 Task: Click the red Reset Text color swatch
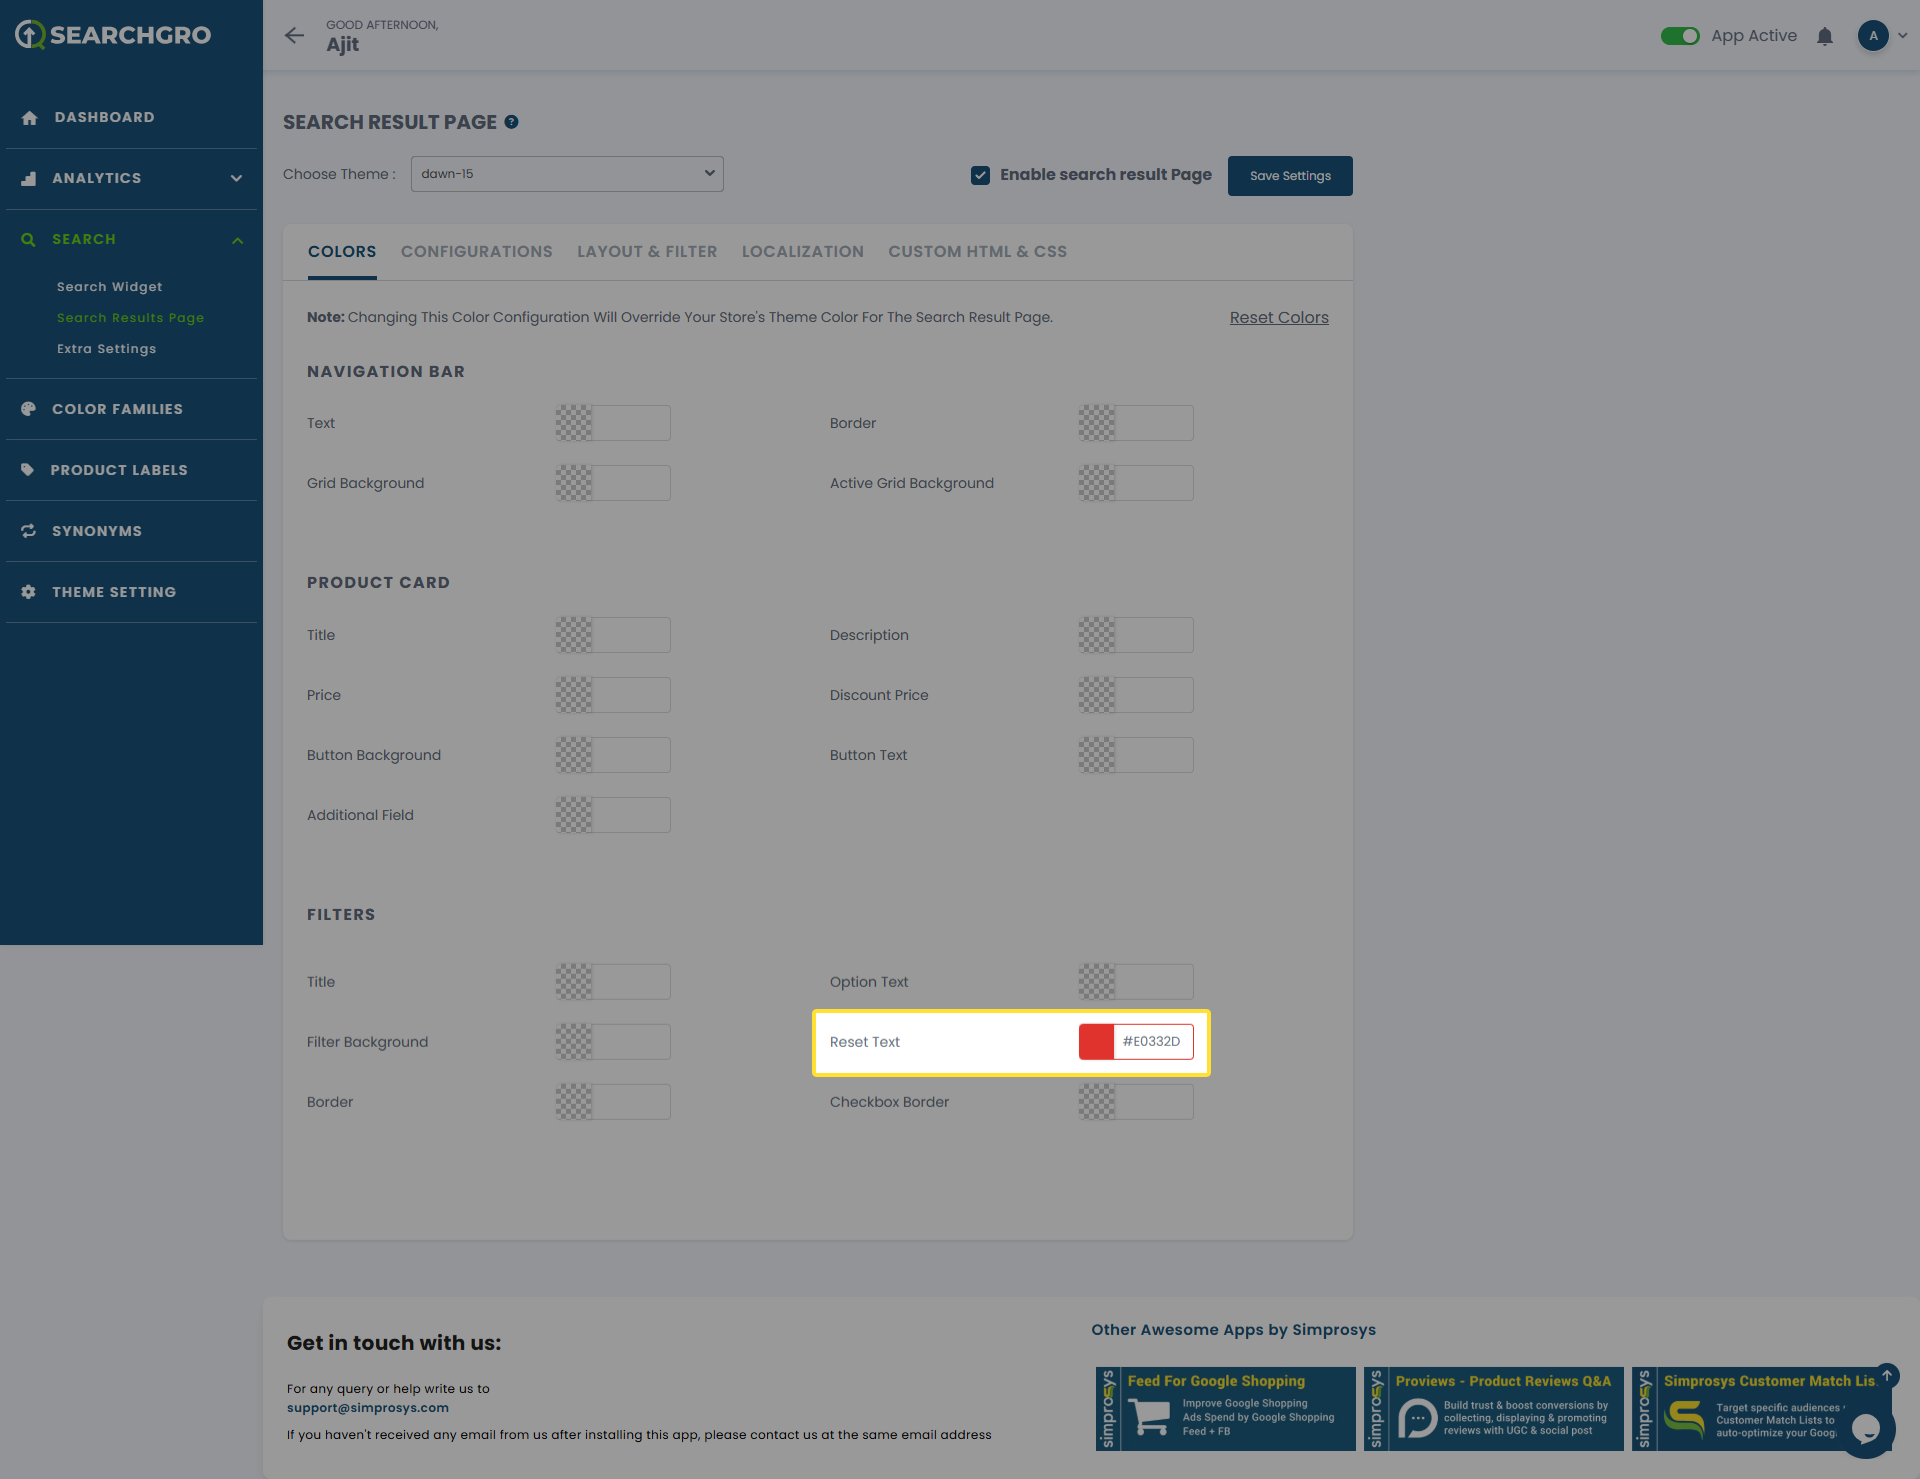point(1096,1042)
